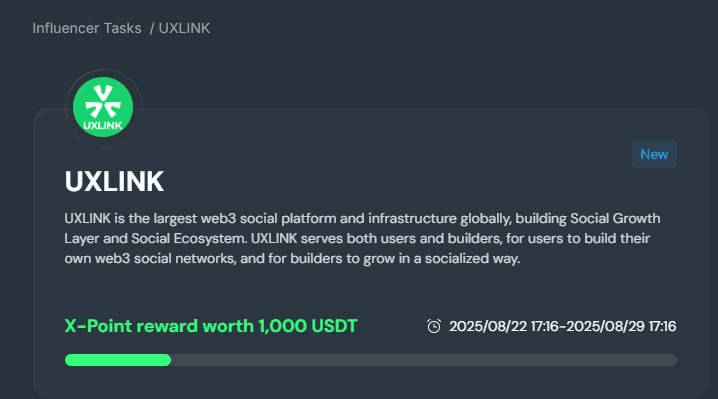The height and width of the screenshot is (399, 718).
Task: Click the slash separator in the breadcrumb
Action: [152, 28]
